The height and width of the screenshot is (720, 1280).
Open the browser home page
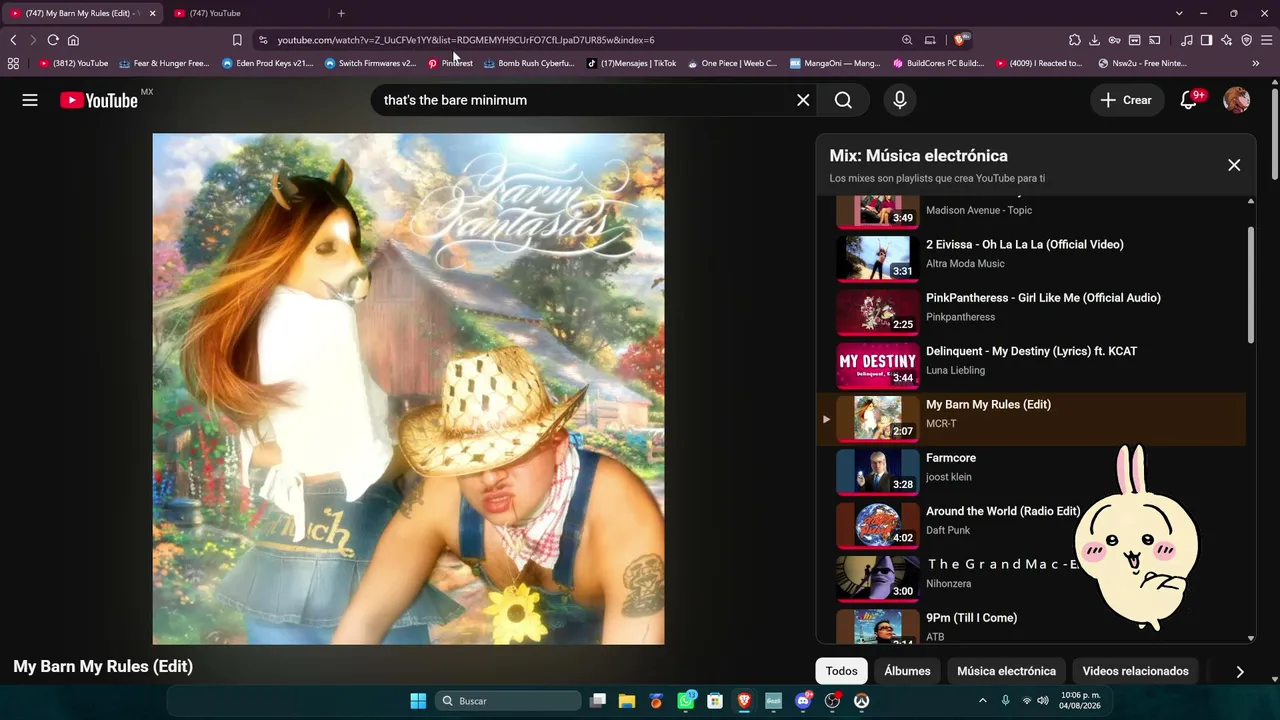[73, 40]
